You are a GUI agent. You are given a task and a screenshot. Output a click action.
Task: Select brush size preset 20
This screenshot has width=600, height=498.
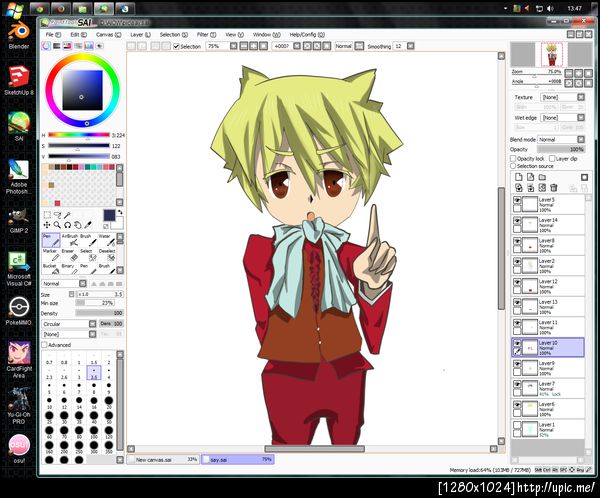[x=109, y=402]
